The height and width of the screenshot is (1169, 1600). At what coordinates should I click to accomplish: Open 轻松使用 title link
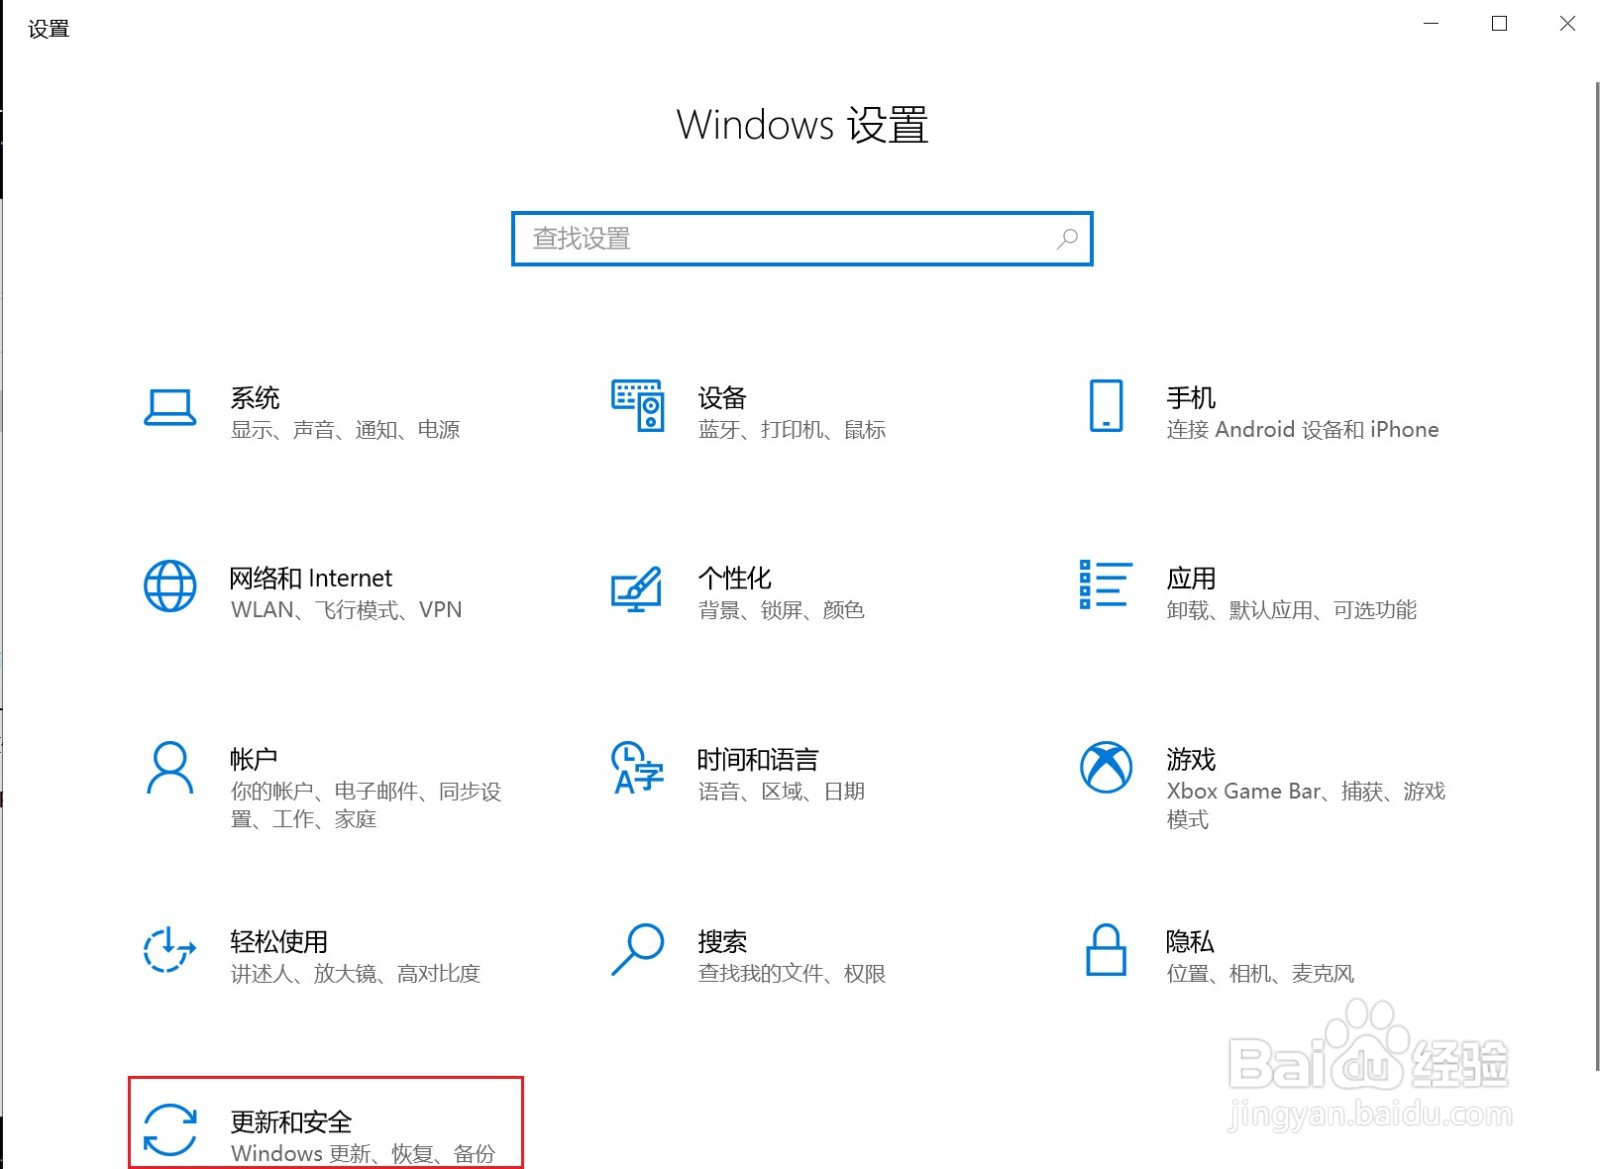point(279,941)
